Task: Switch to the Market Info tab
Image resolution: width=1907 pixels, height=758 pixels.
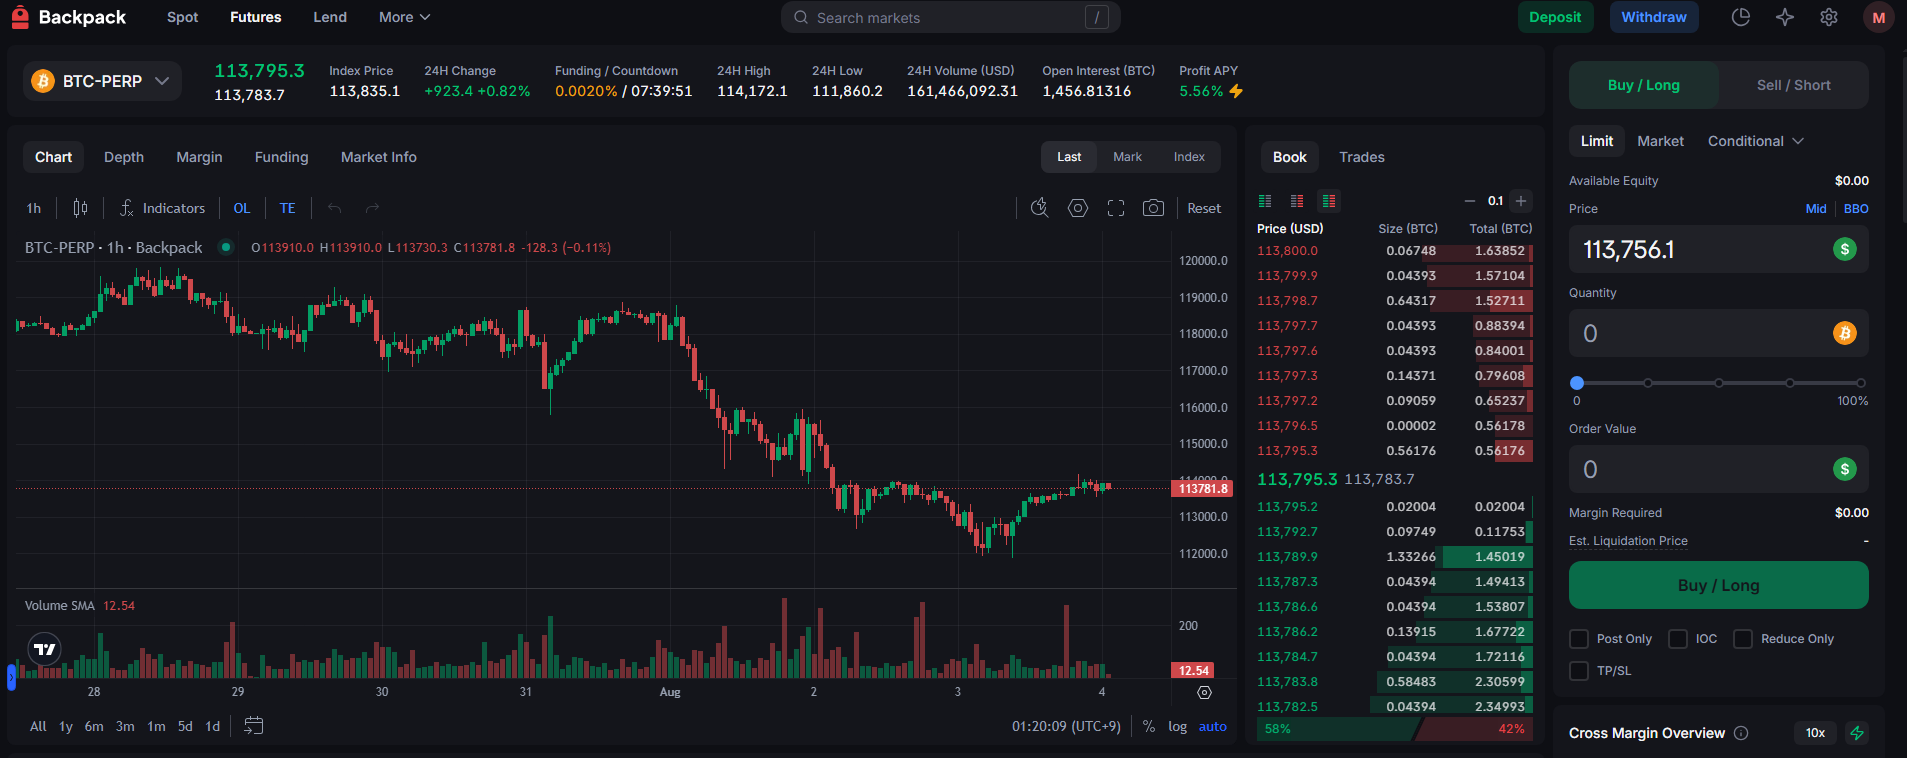Action: pyautogui.click(x=378, y=157)
